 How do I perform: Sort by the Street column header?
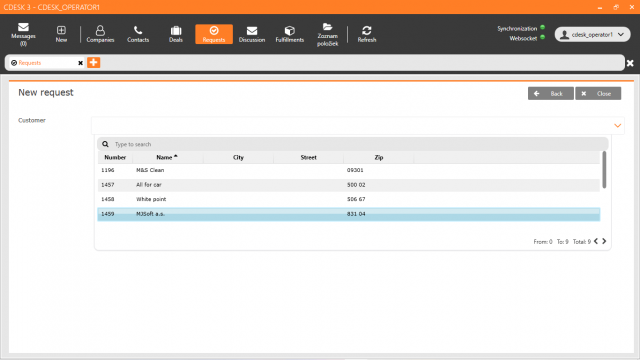click(309, 157)
